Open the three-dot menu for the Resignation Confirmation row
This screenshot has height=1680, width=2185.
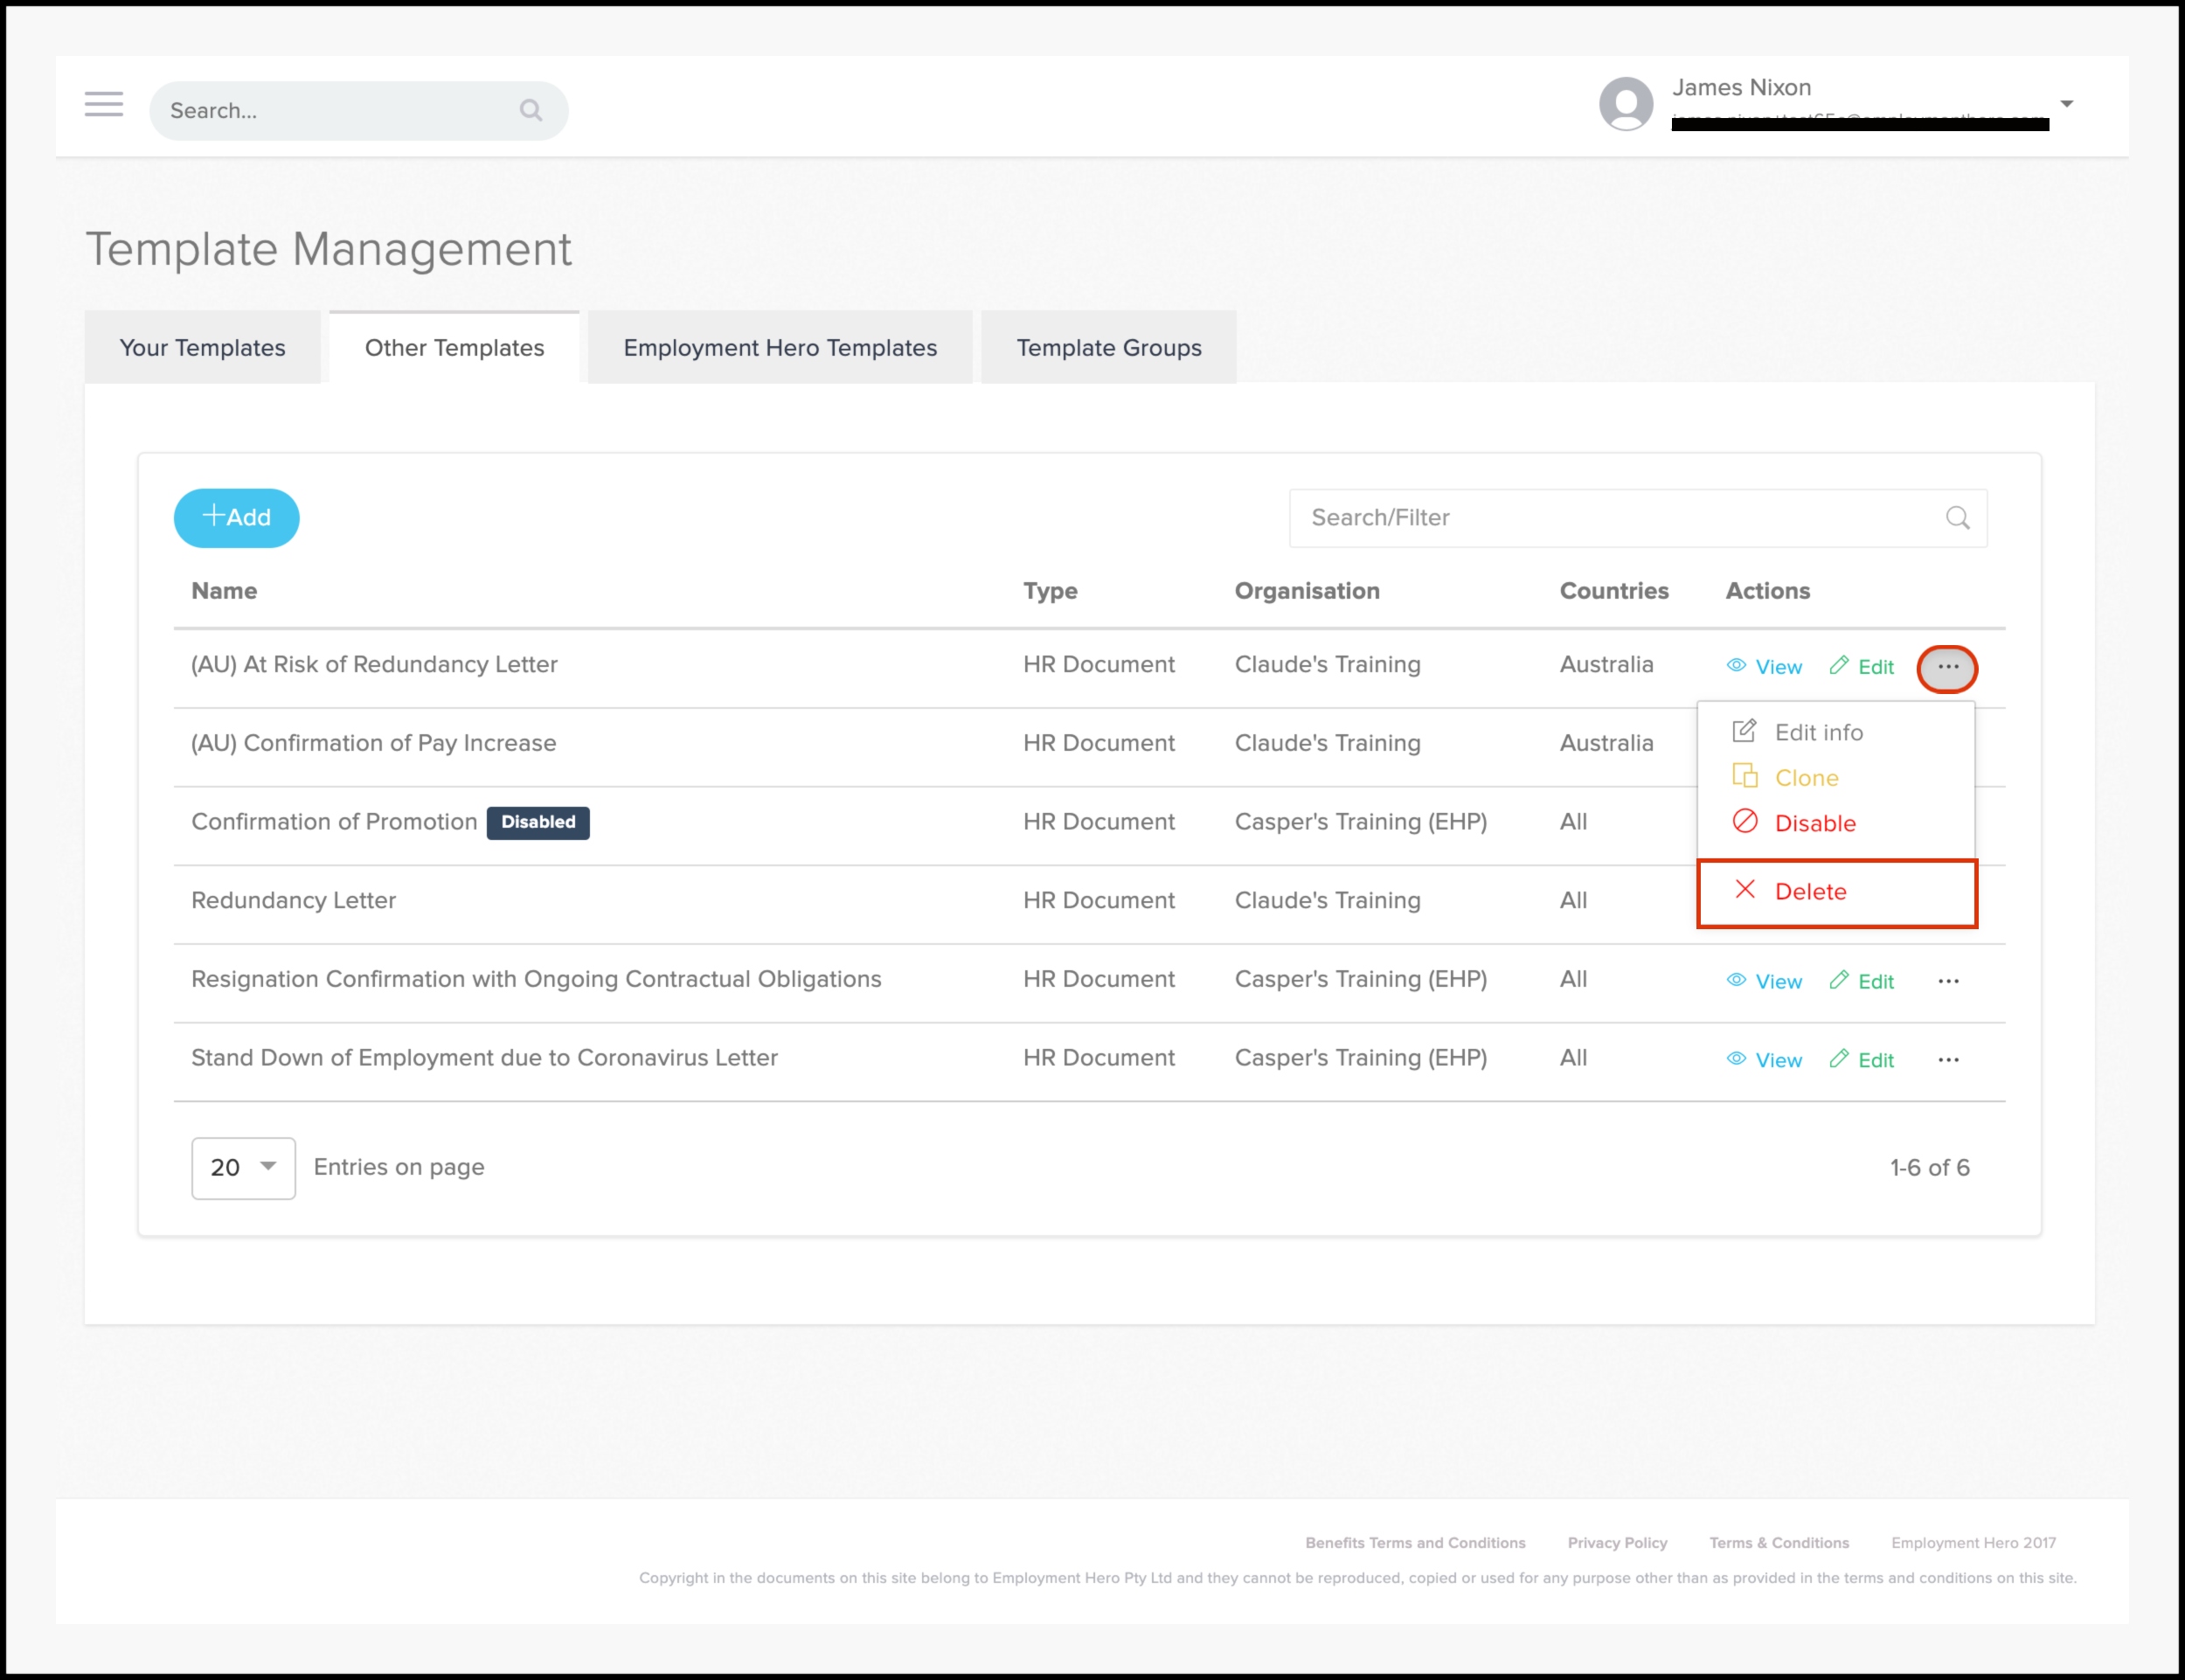point(1948,981)
